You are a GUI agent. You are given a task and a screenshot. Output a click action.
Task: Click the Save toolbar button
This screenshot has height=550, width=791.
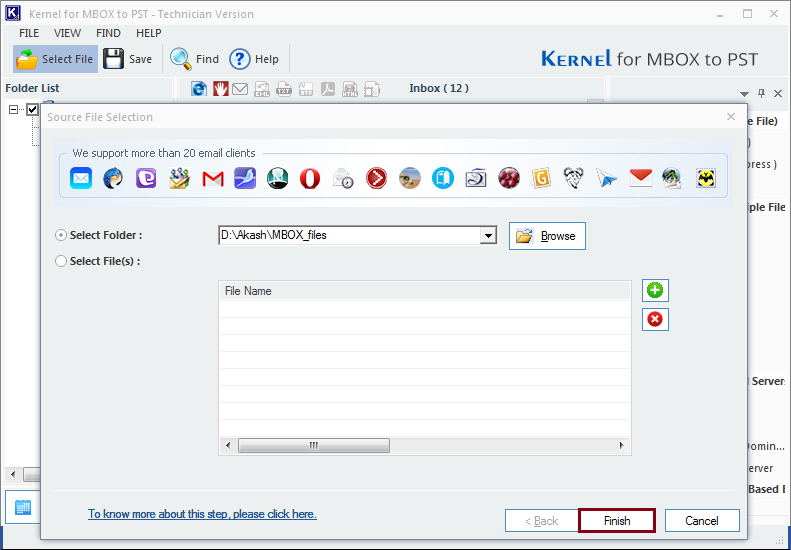click(128, 59)
